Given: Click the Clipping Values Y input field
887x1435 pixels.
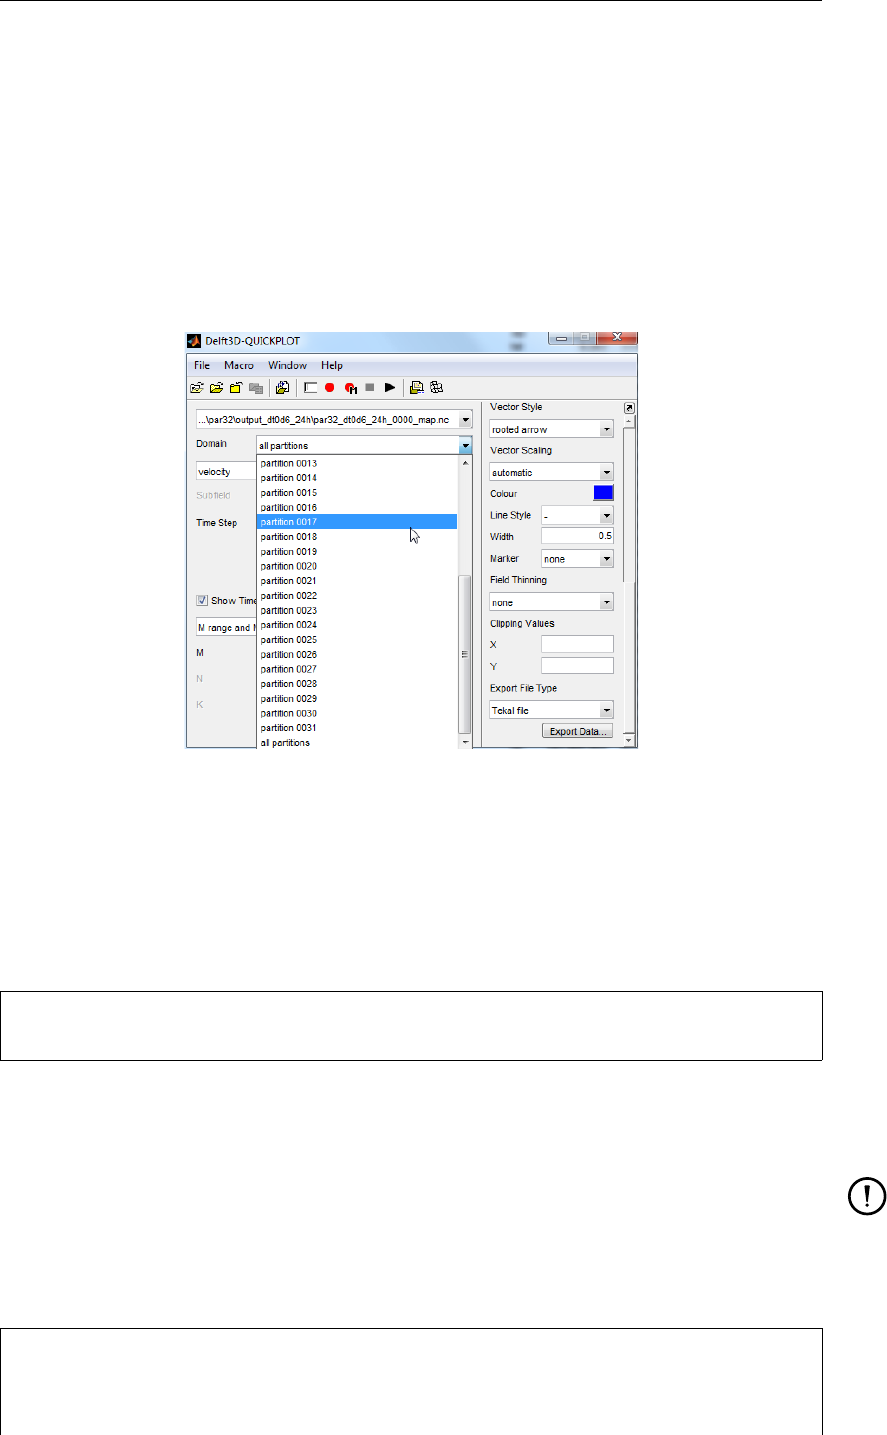Looking at the screenshot, I should 577,666.
